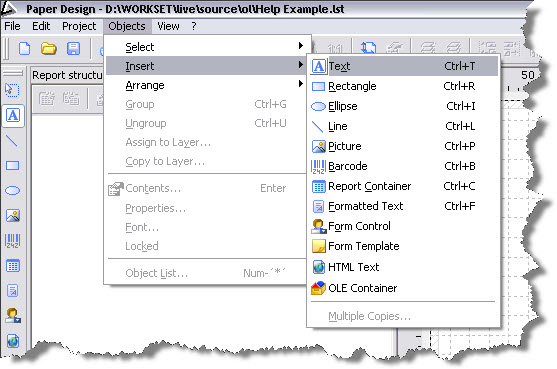Image resolution: width=557 pixels, height=369 pixels.
Task: Click the Ungroup menu entry
Action: click(207, 123)
